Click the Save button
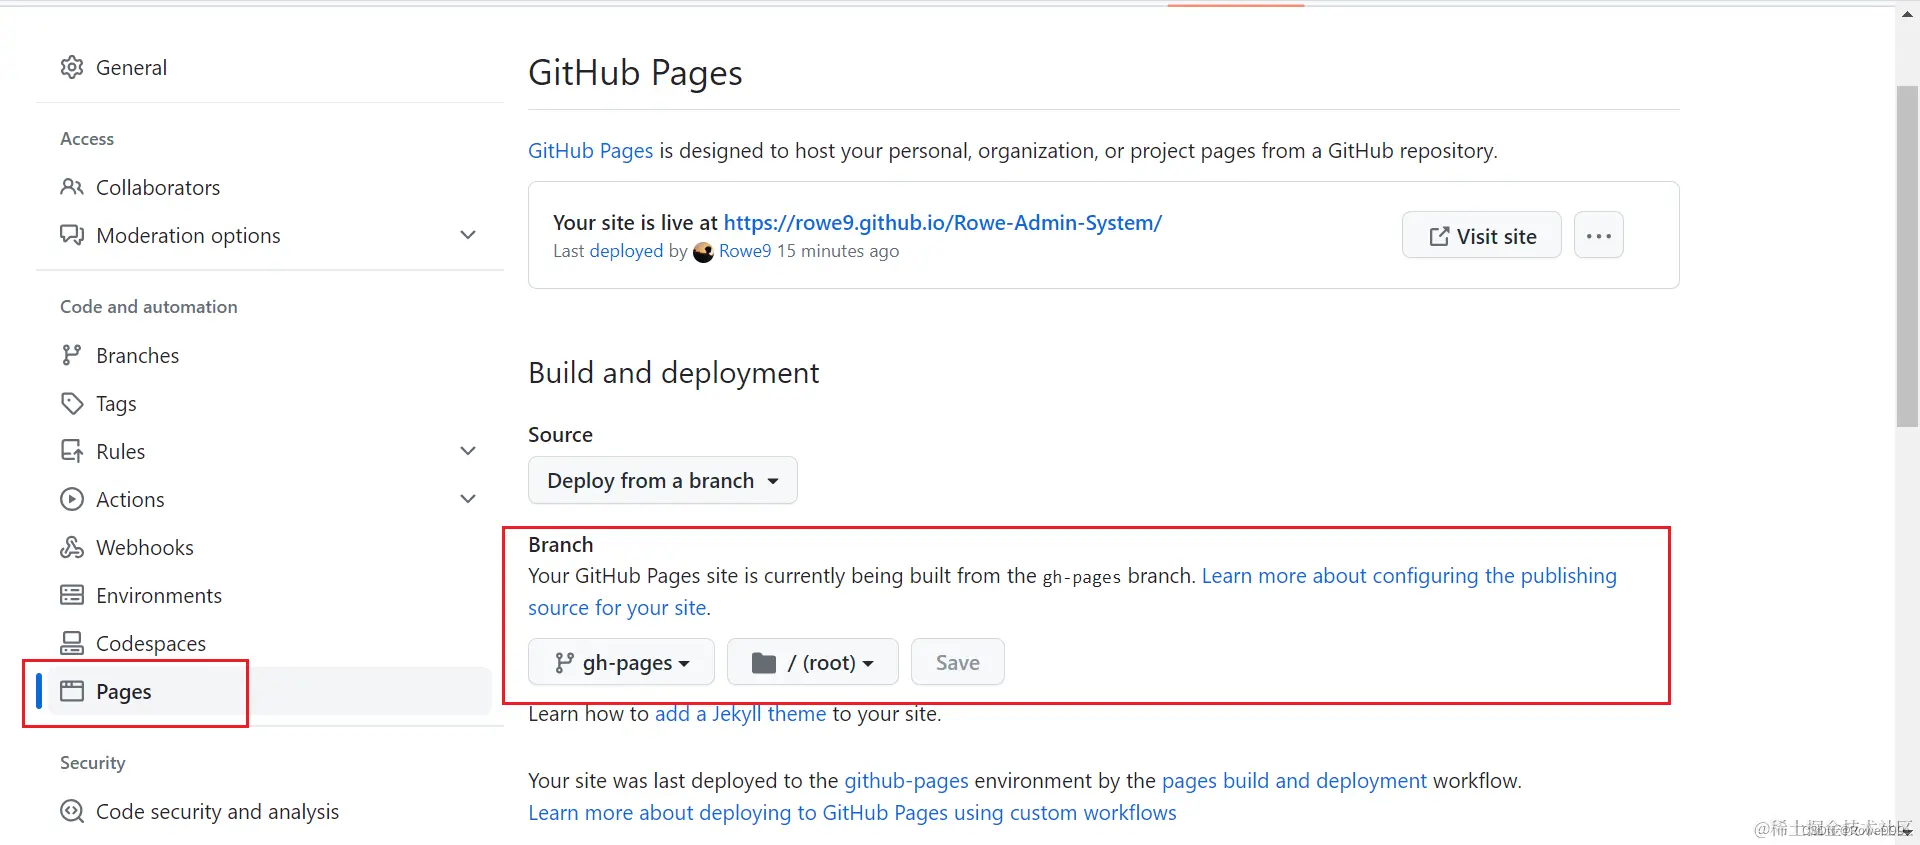 [958, 662]
